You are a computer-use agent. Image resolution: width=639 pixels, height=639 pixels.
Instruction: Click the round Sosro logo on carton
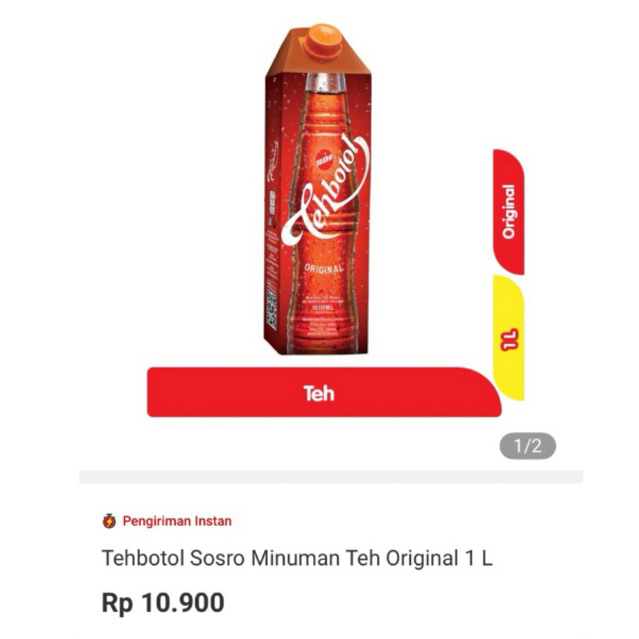(325, 160)
